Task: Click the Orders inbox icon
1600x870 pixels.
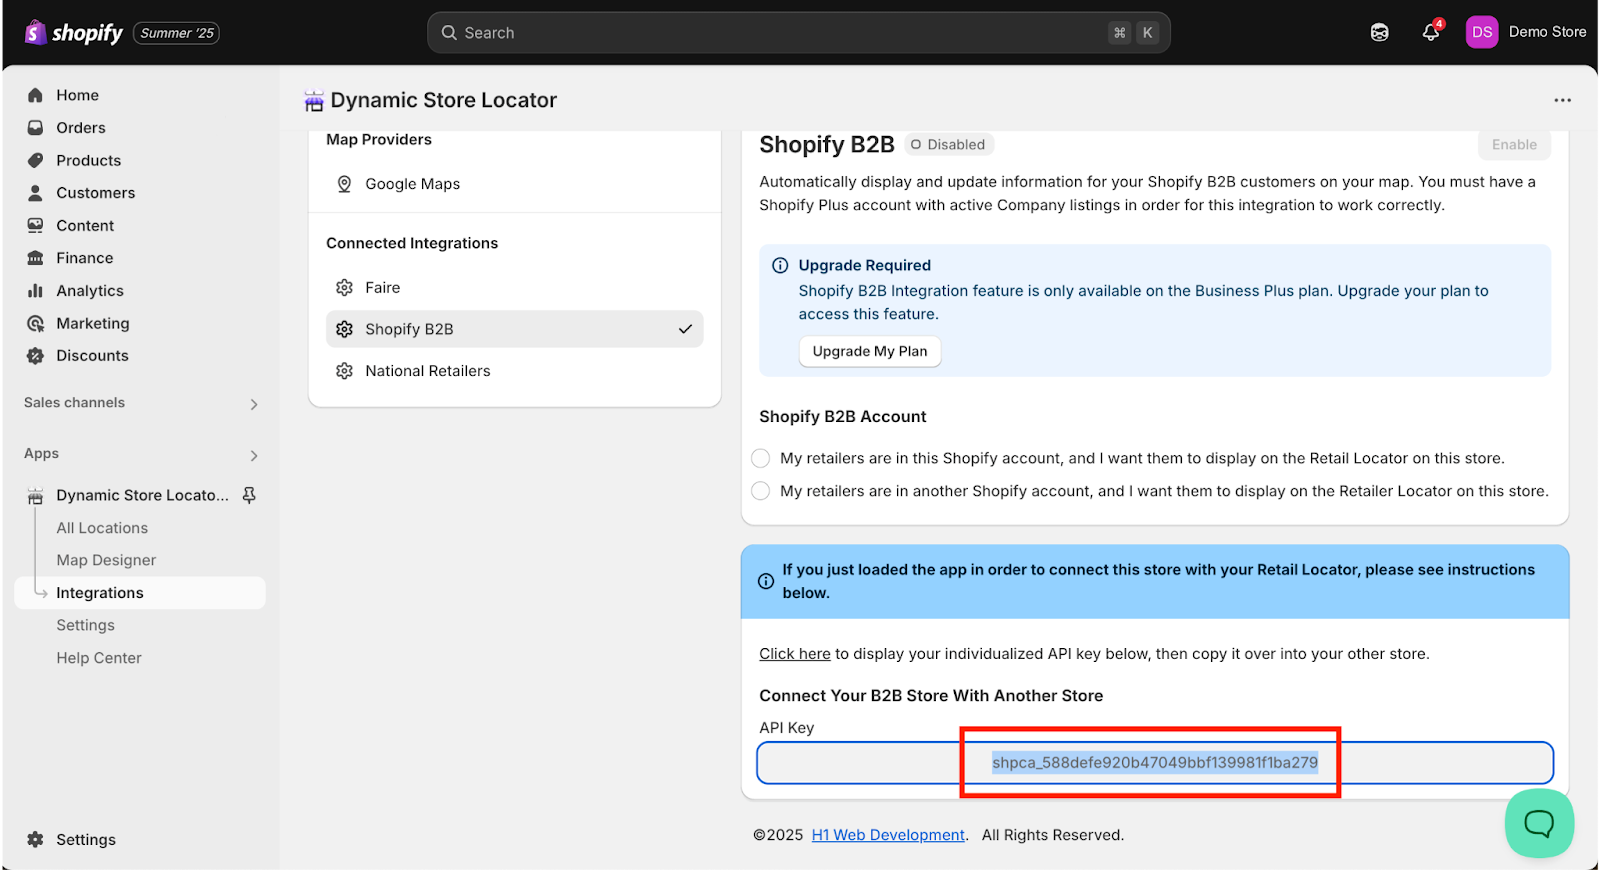Action: click(36, 128)
